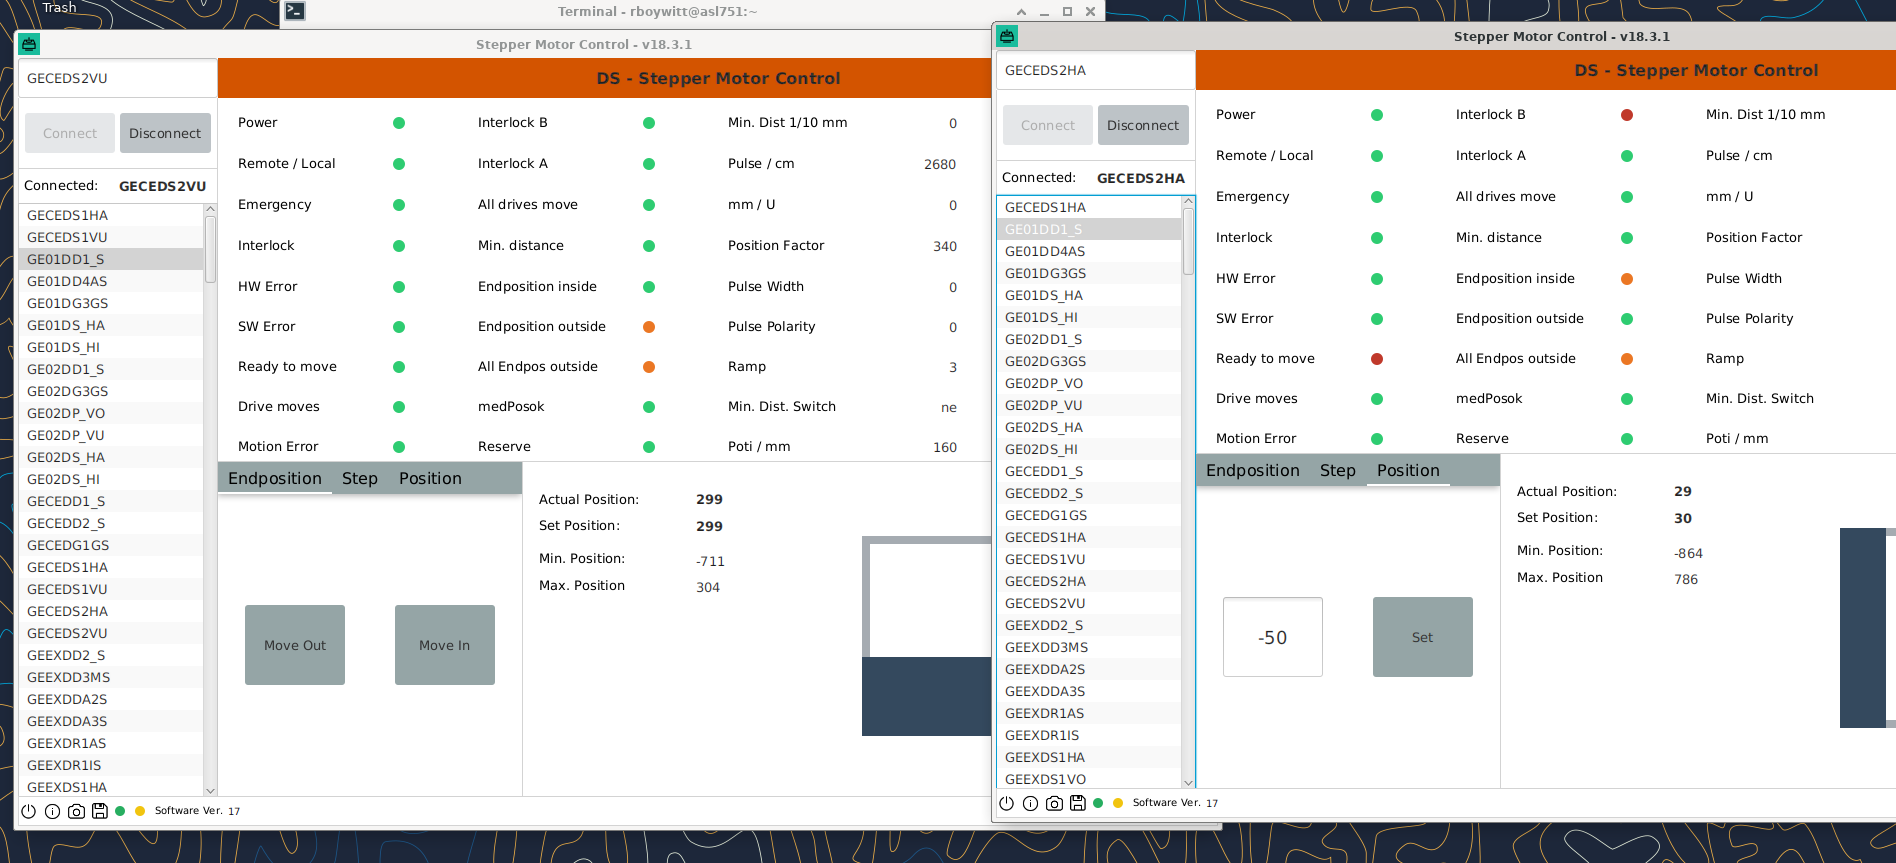Click left window device list scrollbar
Viewport: 1896px width, 863px height.
(210, 250)
